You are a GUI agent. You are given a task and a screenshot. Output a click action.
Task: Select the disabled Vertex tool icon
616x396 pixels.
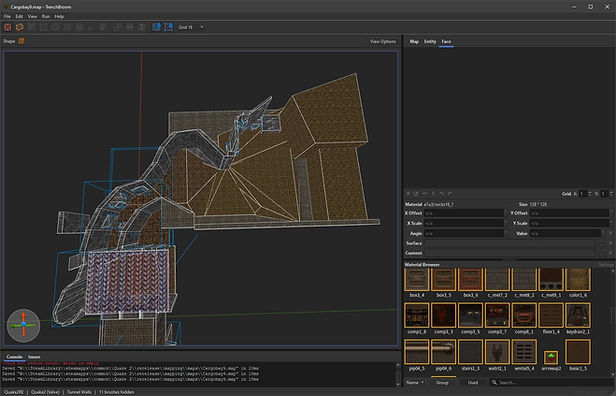point(44,27)
